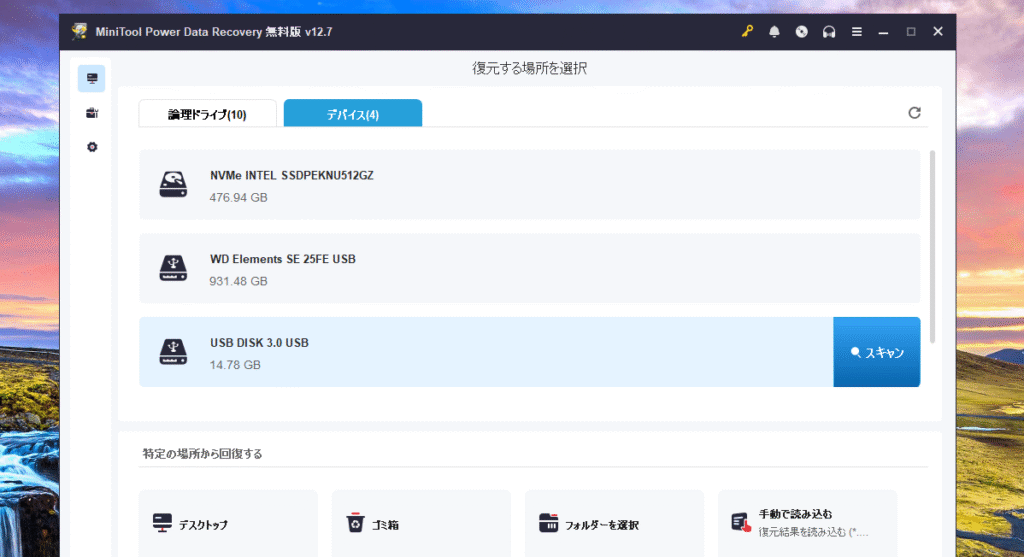Click the key register icon in title bar
This screenshot has height=557, width=1024.
coord(747,32)
